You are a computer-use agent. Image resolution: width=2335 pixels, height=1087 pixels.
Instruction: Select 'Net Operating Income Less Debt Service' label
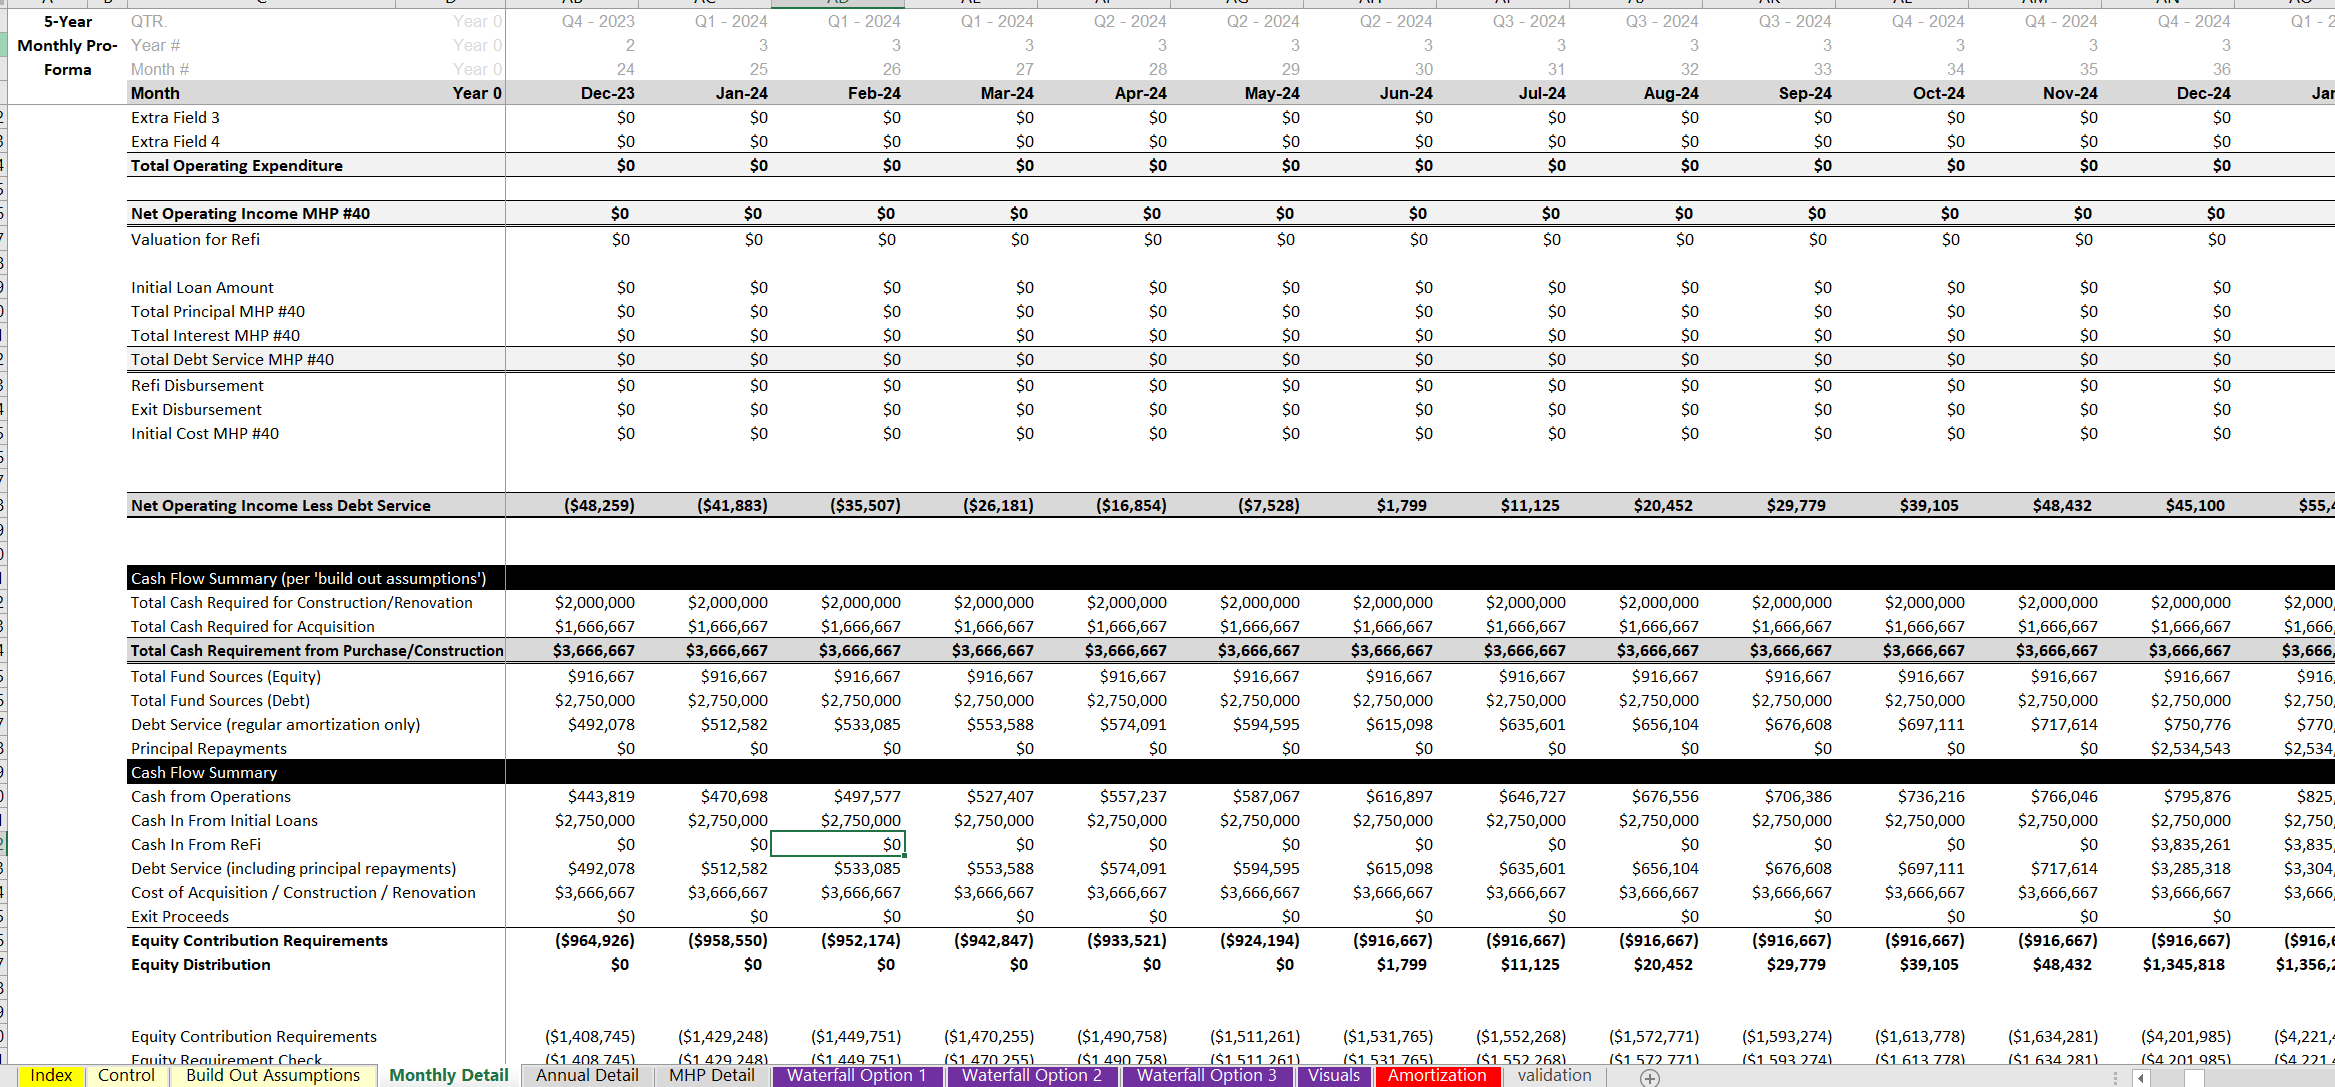(x=281, y=505)
